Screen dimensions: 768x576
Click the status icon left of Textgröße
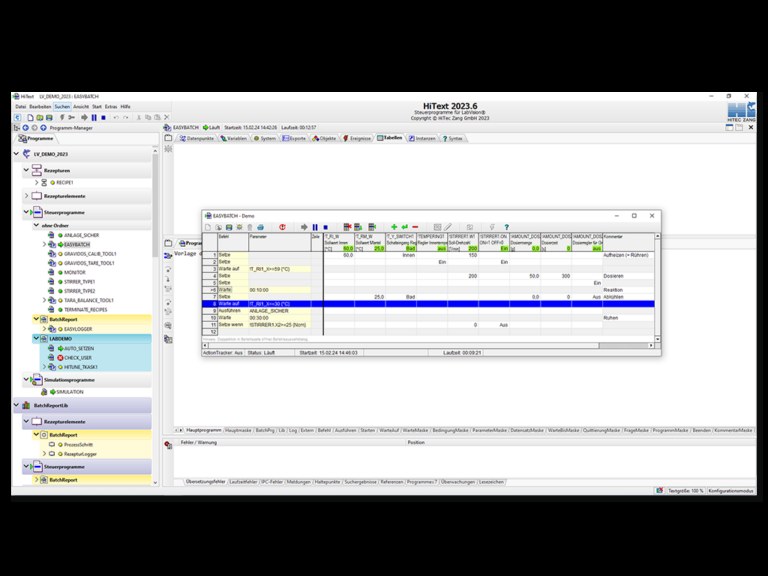click(x=659, y=490)
